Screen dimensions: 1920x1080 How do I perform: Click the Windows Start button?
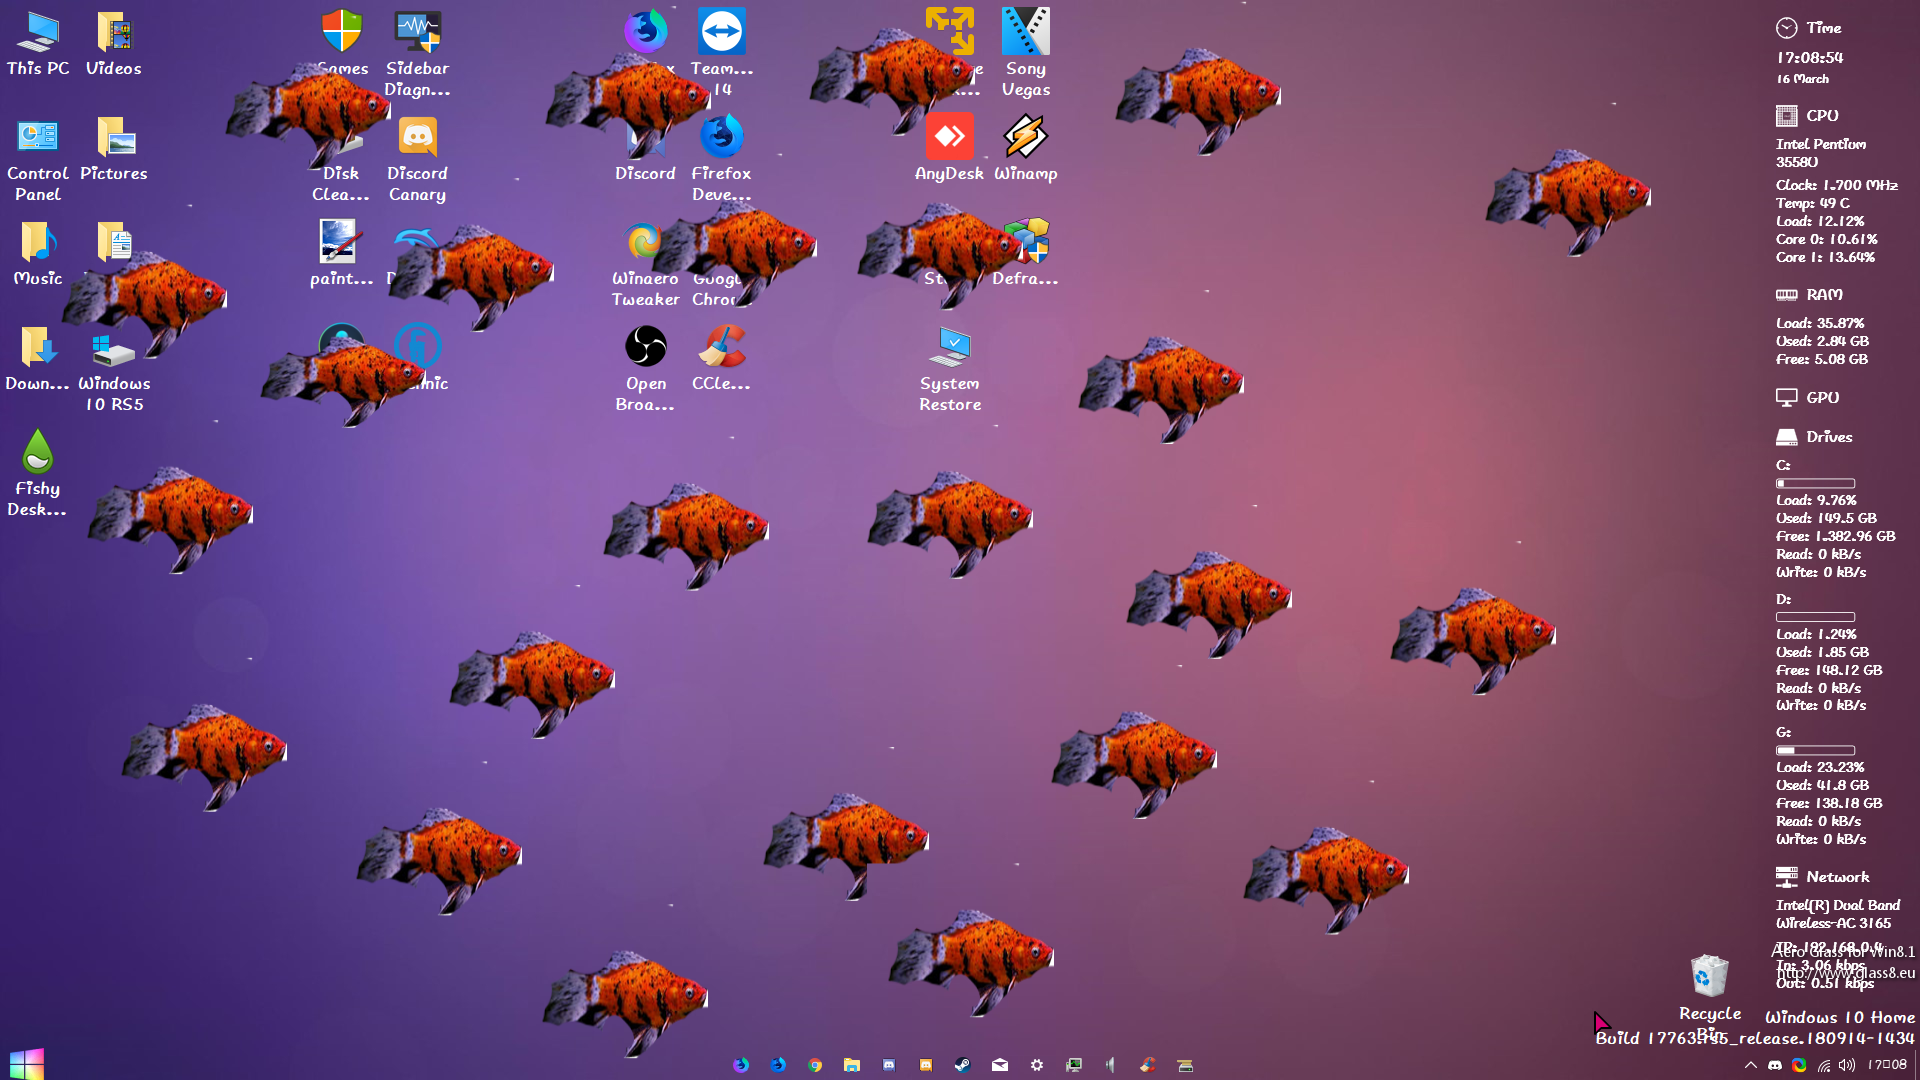click(x=27, y=1064)
